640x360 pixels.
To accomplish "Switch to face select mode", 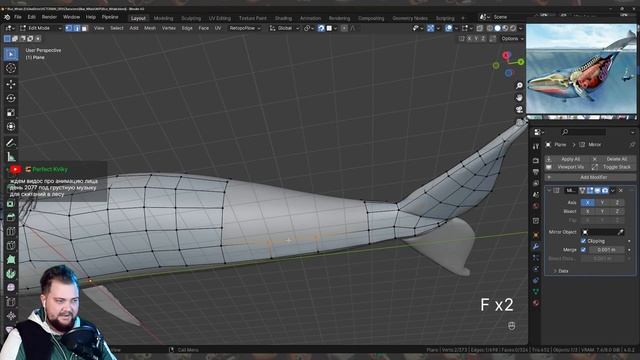I will 84,28.
